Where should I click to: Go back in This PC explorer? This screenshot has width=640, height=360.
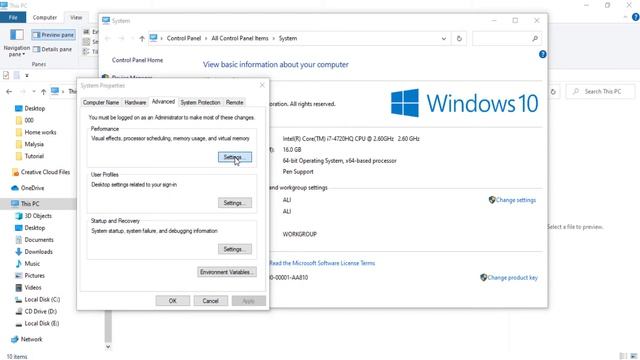point(9,91)
